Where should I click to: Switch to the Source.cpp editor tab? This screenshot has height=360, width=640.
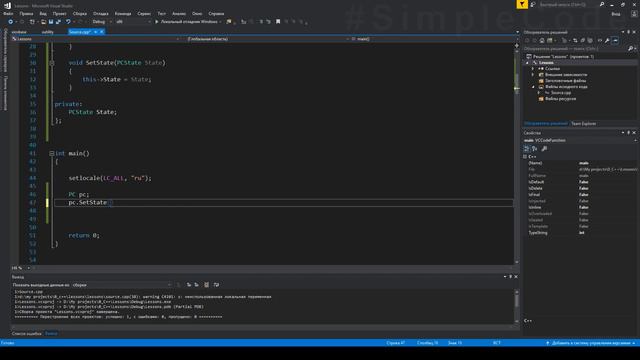tap(79, 32)
